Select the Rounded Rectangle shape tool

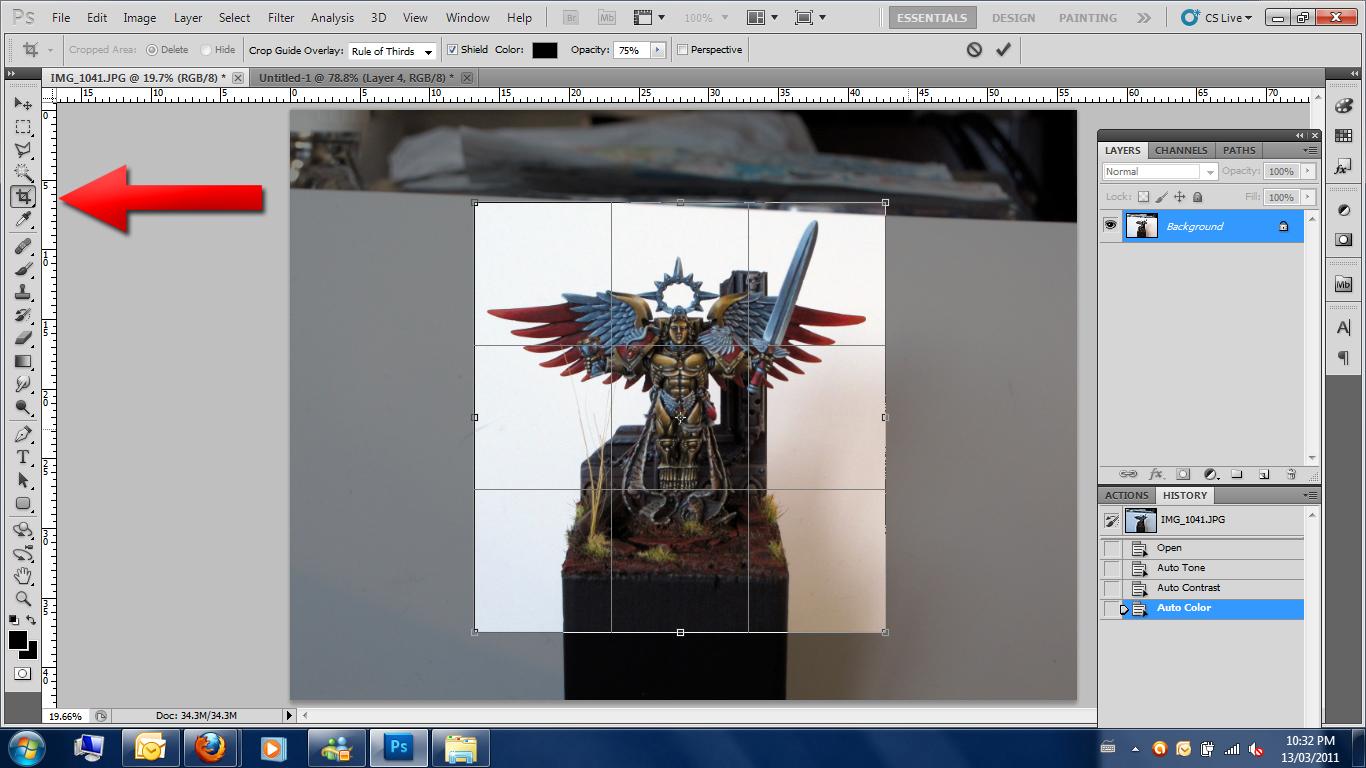click(x=23, y=503)
